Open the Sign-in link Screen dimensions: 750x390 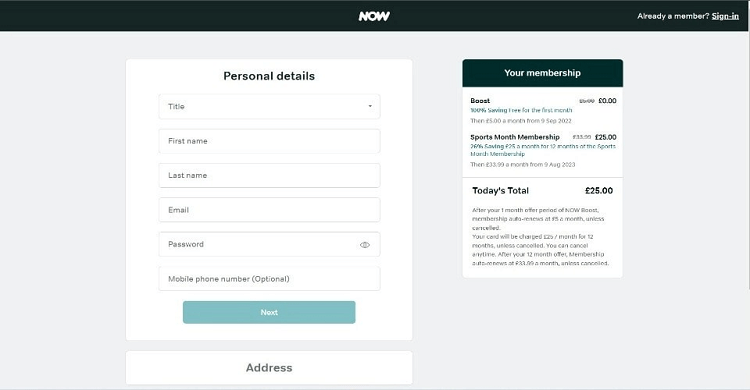(x=725, y=16)
